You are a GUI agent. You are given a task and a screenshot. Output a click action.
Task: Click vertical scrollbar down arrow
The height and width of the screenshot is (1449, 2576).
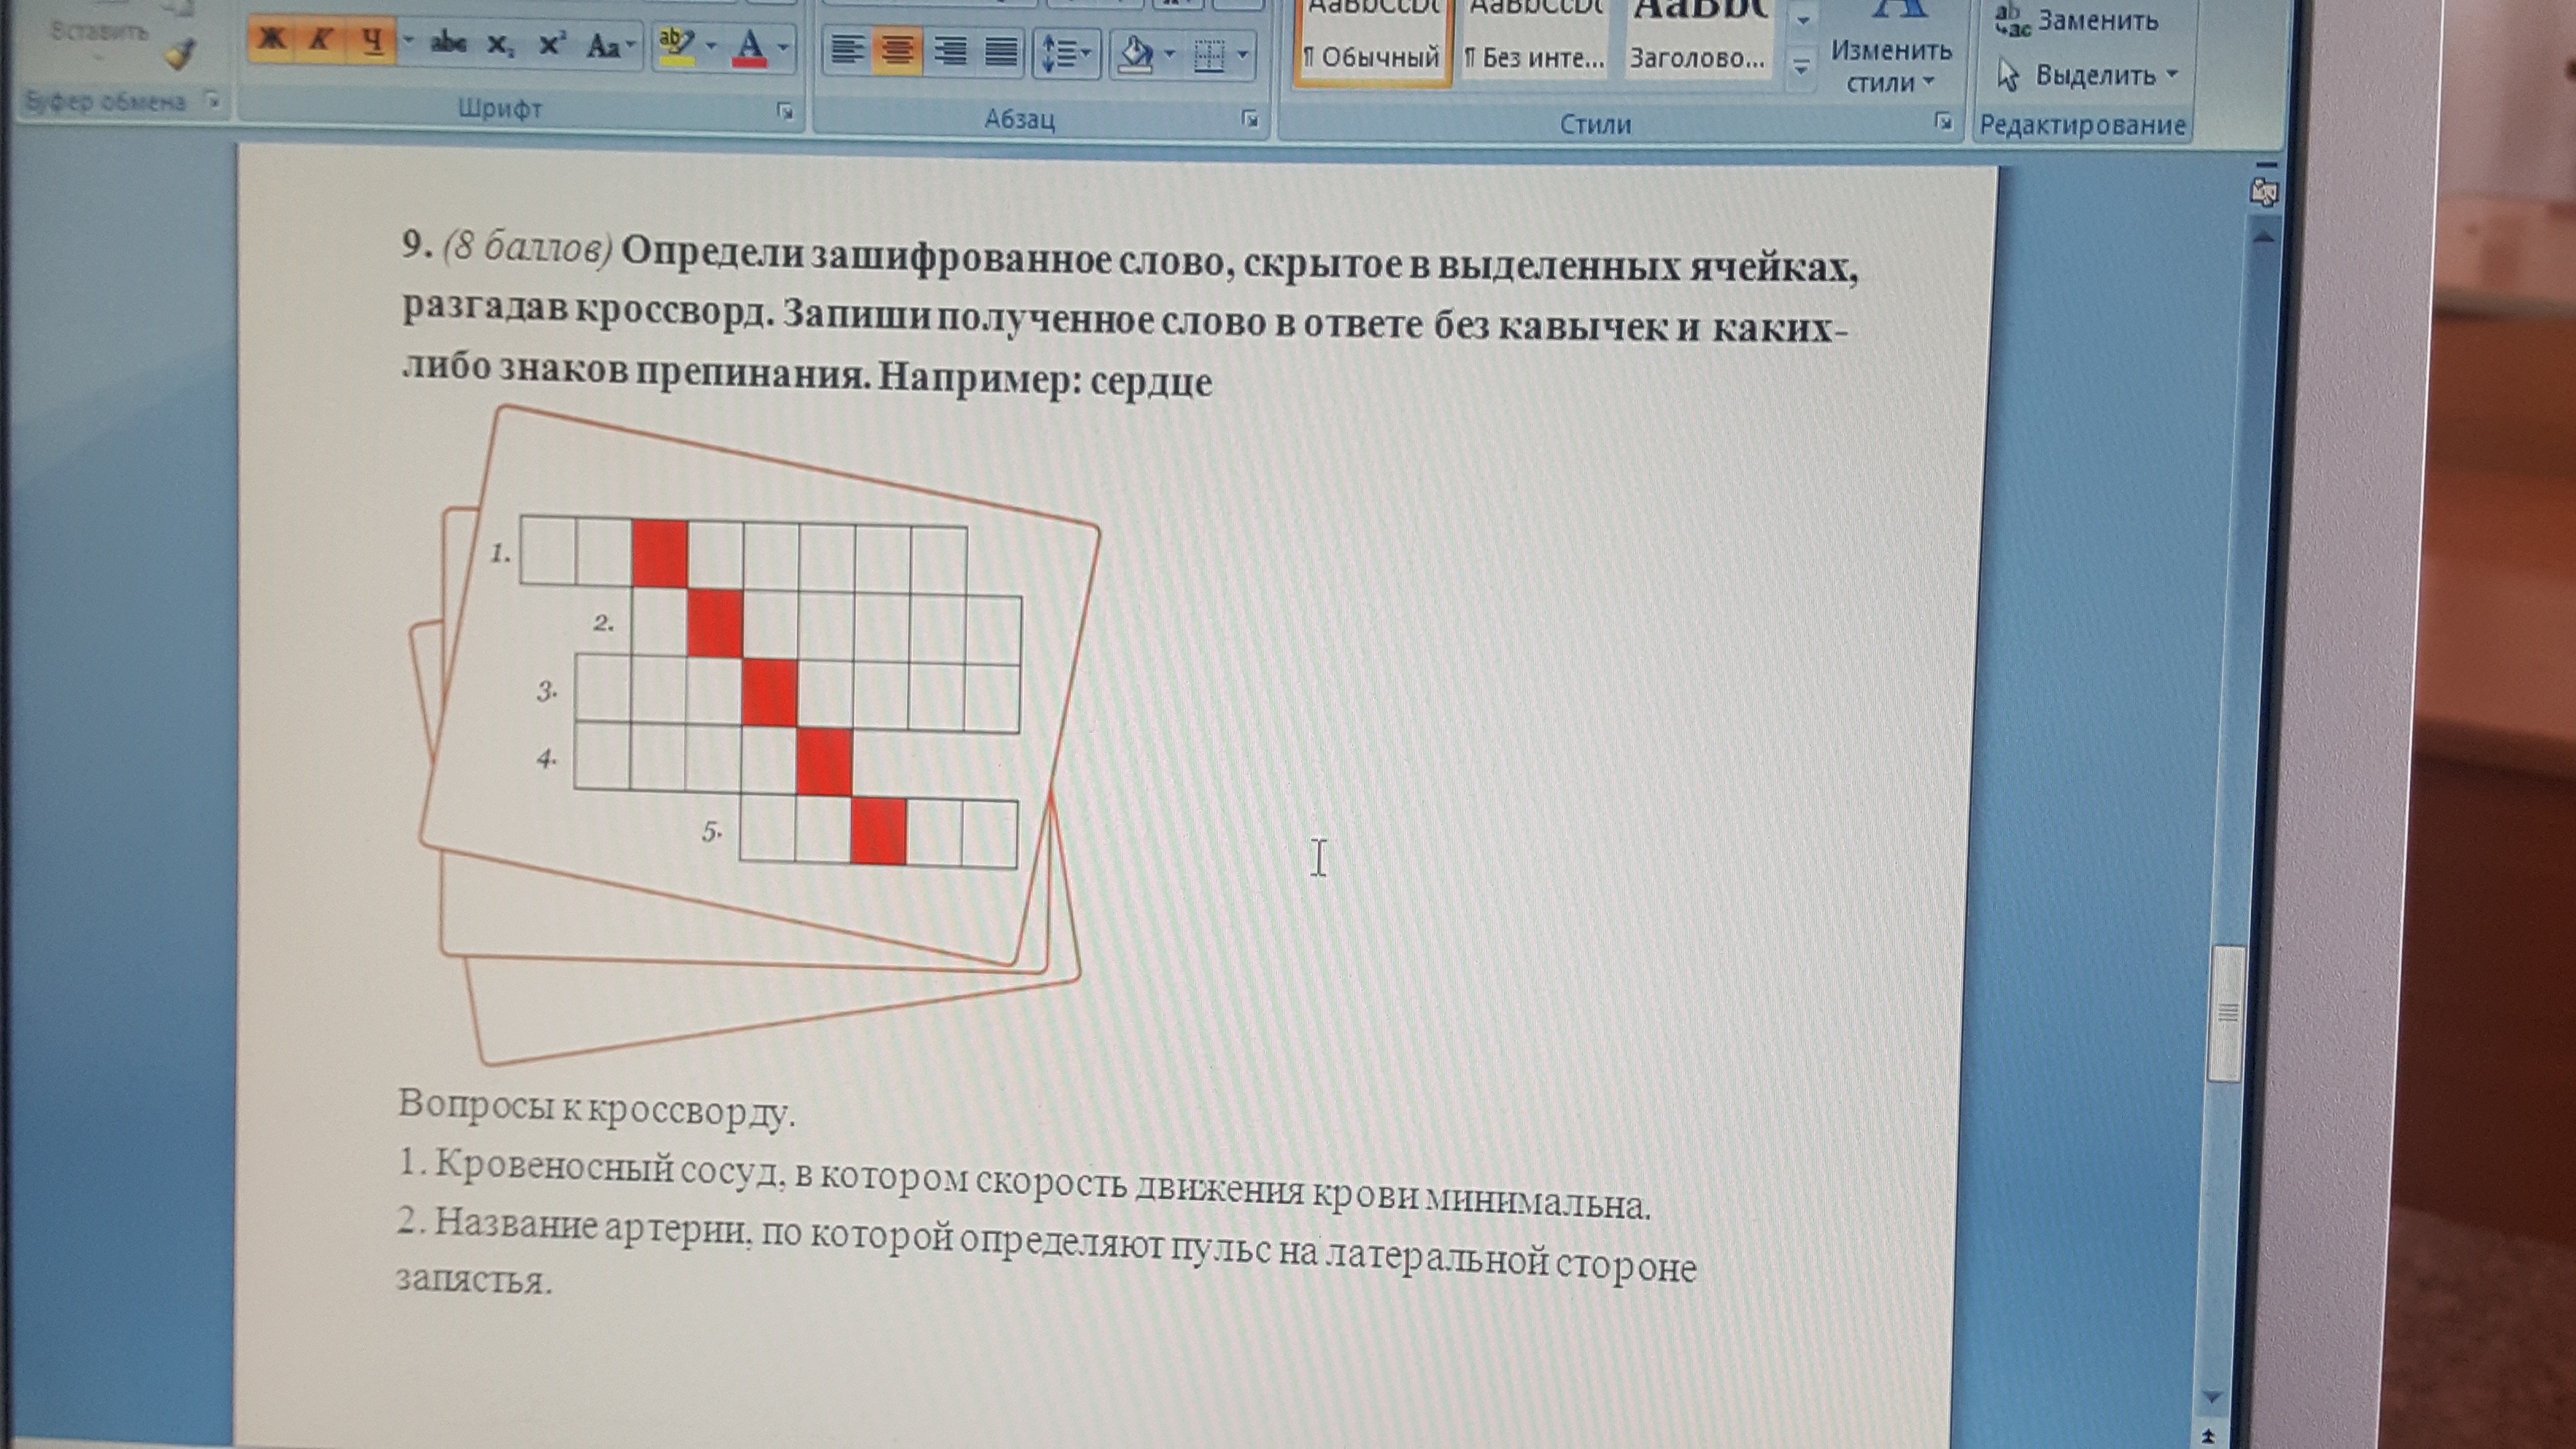[x=2213, y=1397]
